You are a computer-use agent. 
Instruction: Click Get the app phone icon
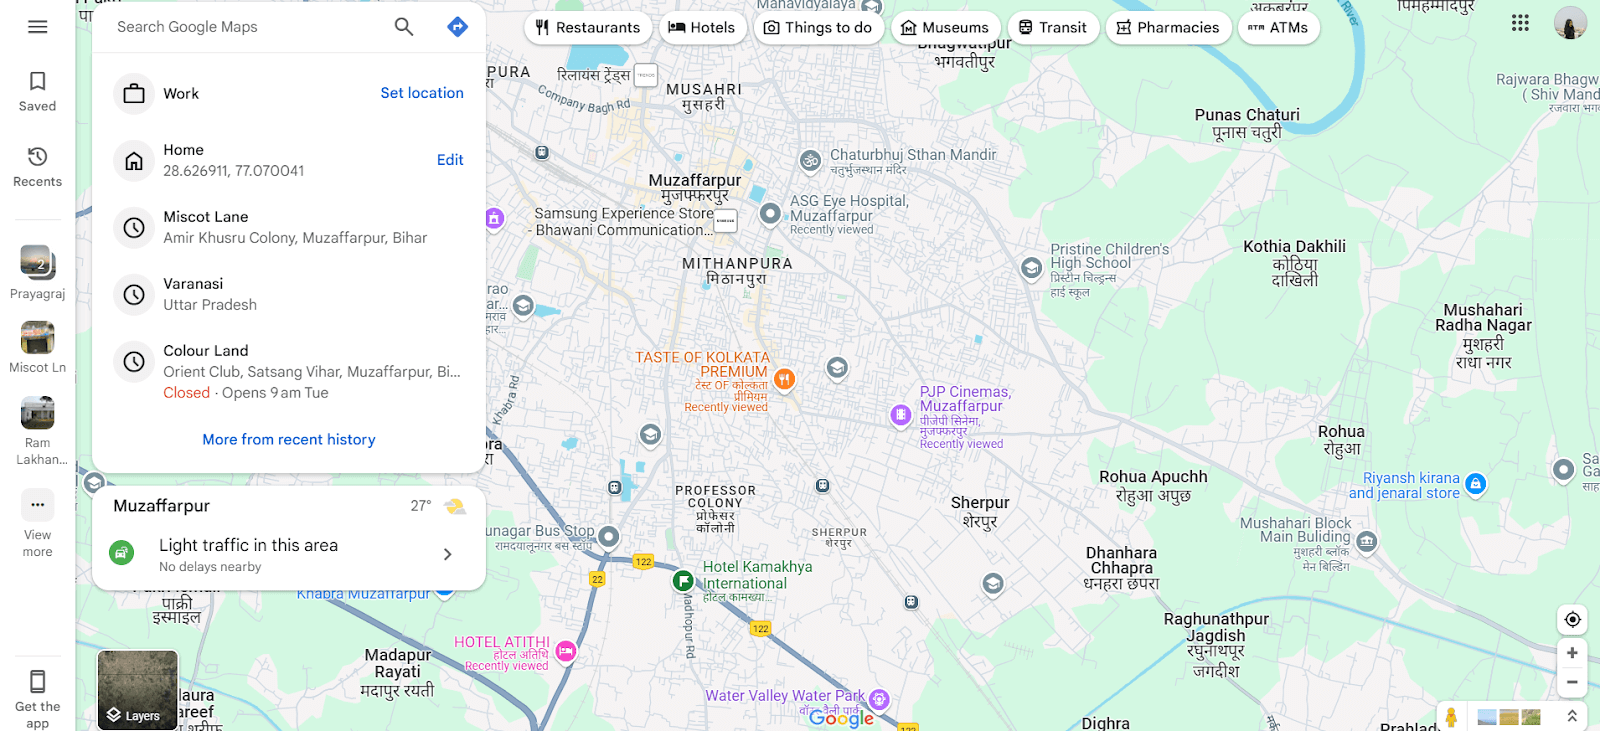(37, 682)
